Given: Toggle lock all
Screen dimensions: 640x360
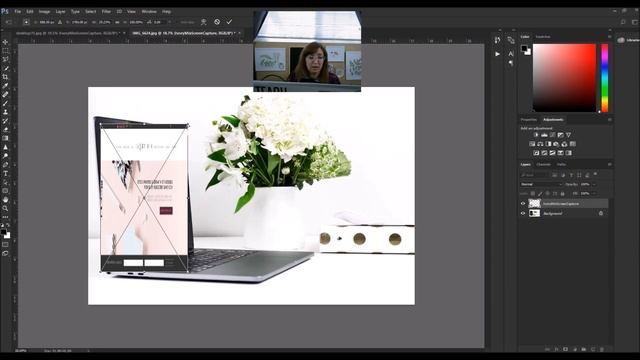Looking at the screenshot, I should pos(563,193).
